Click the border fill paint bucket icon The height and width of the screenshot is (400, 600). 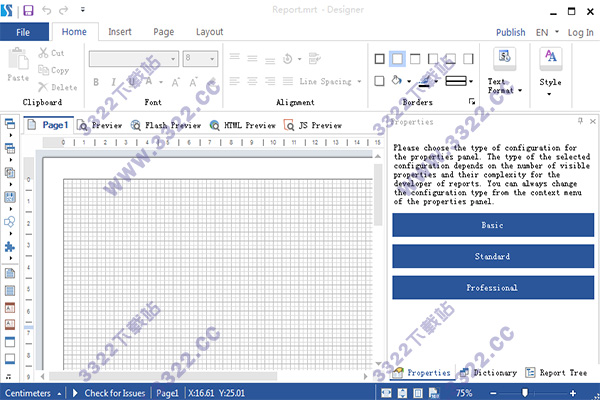click(397, 80)
